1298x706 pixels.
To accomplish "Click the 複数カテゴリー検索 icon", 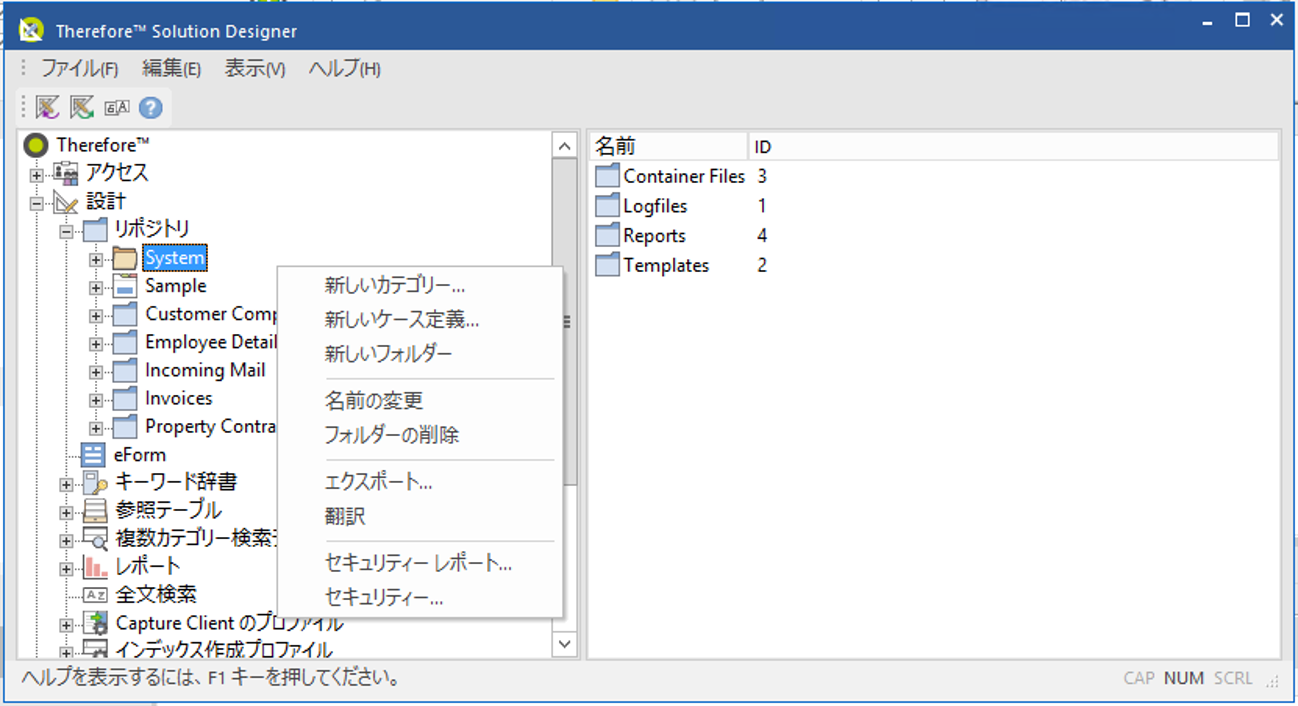I will coord(95,539).
